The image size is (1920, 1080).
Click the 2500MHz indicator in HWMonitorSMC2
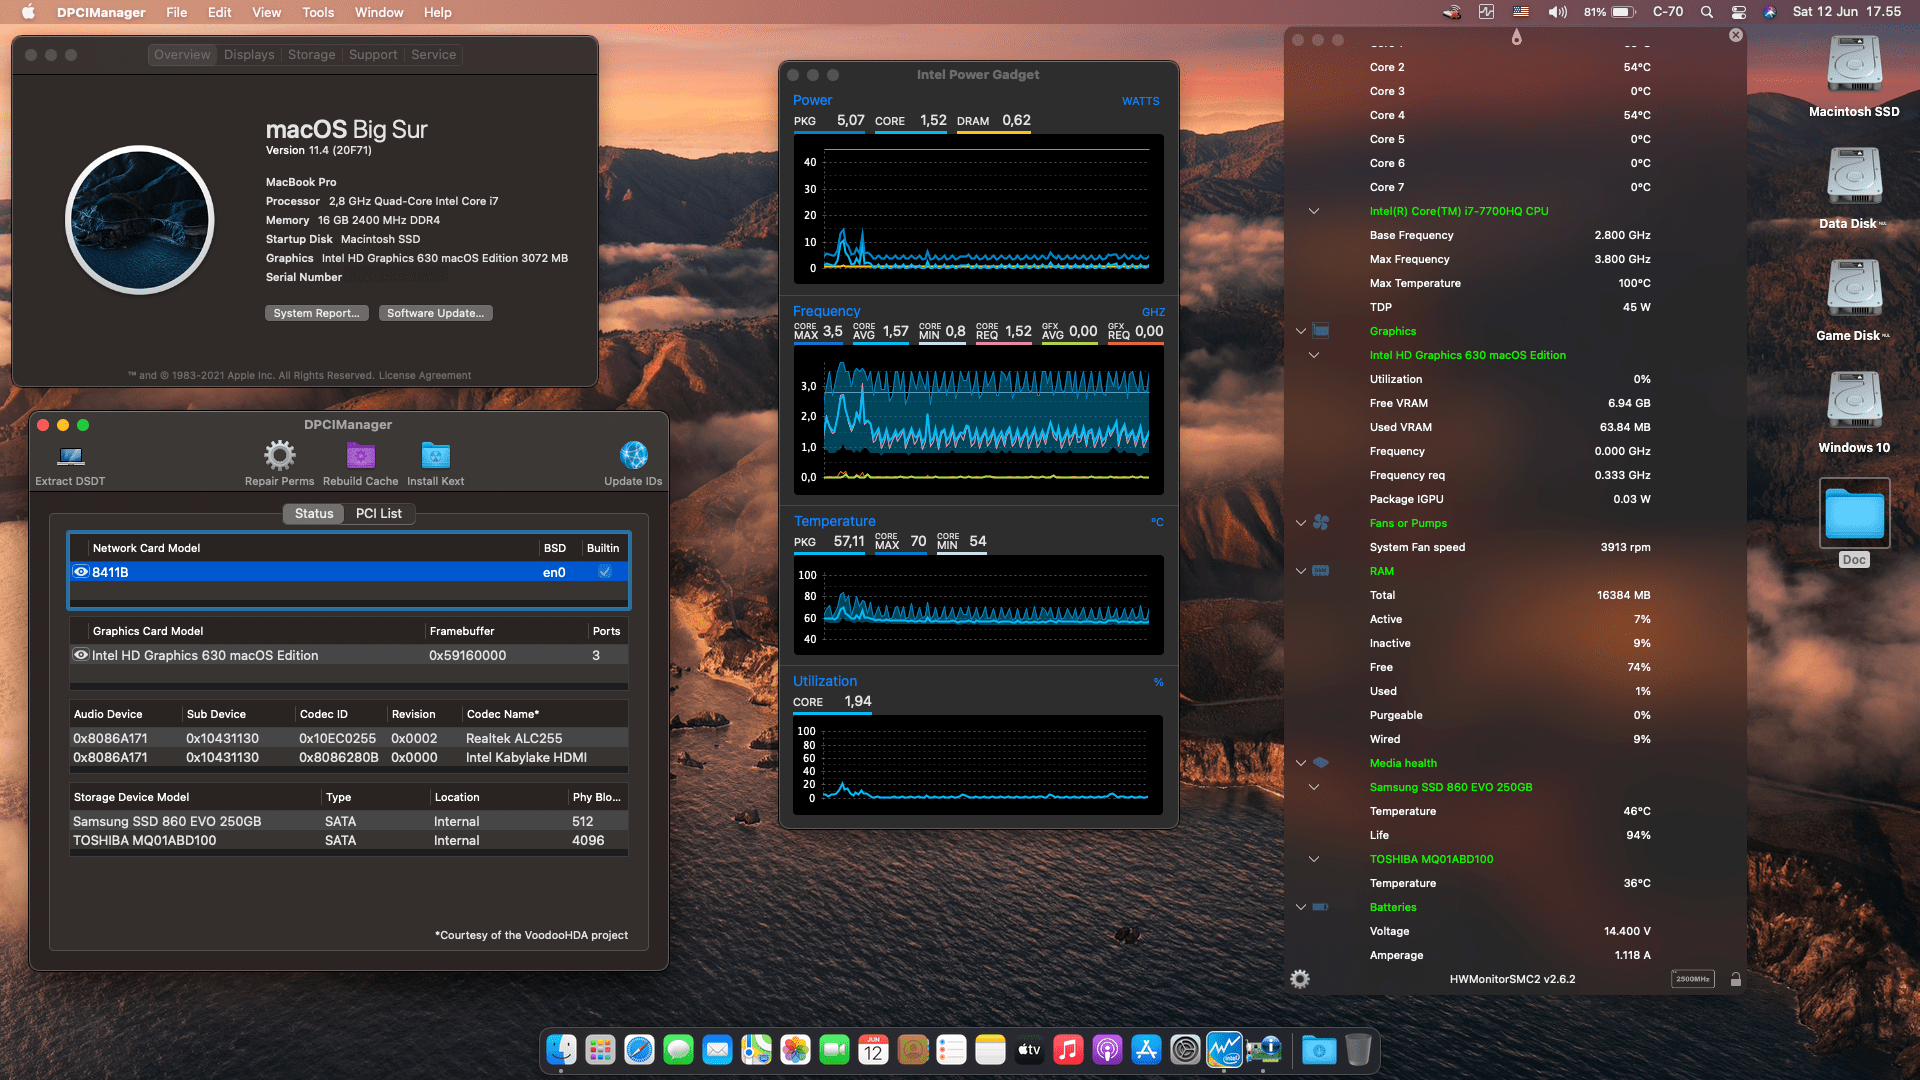pos(1692,979)
